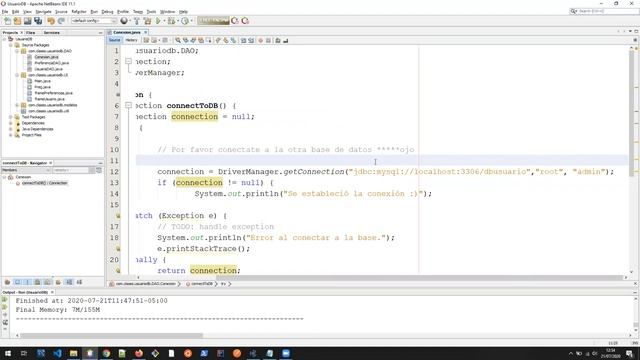Toggle Show Static Members filter in Navigator

28,282
